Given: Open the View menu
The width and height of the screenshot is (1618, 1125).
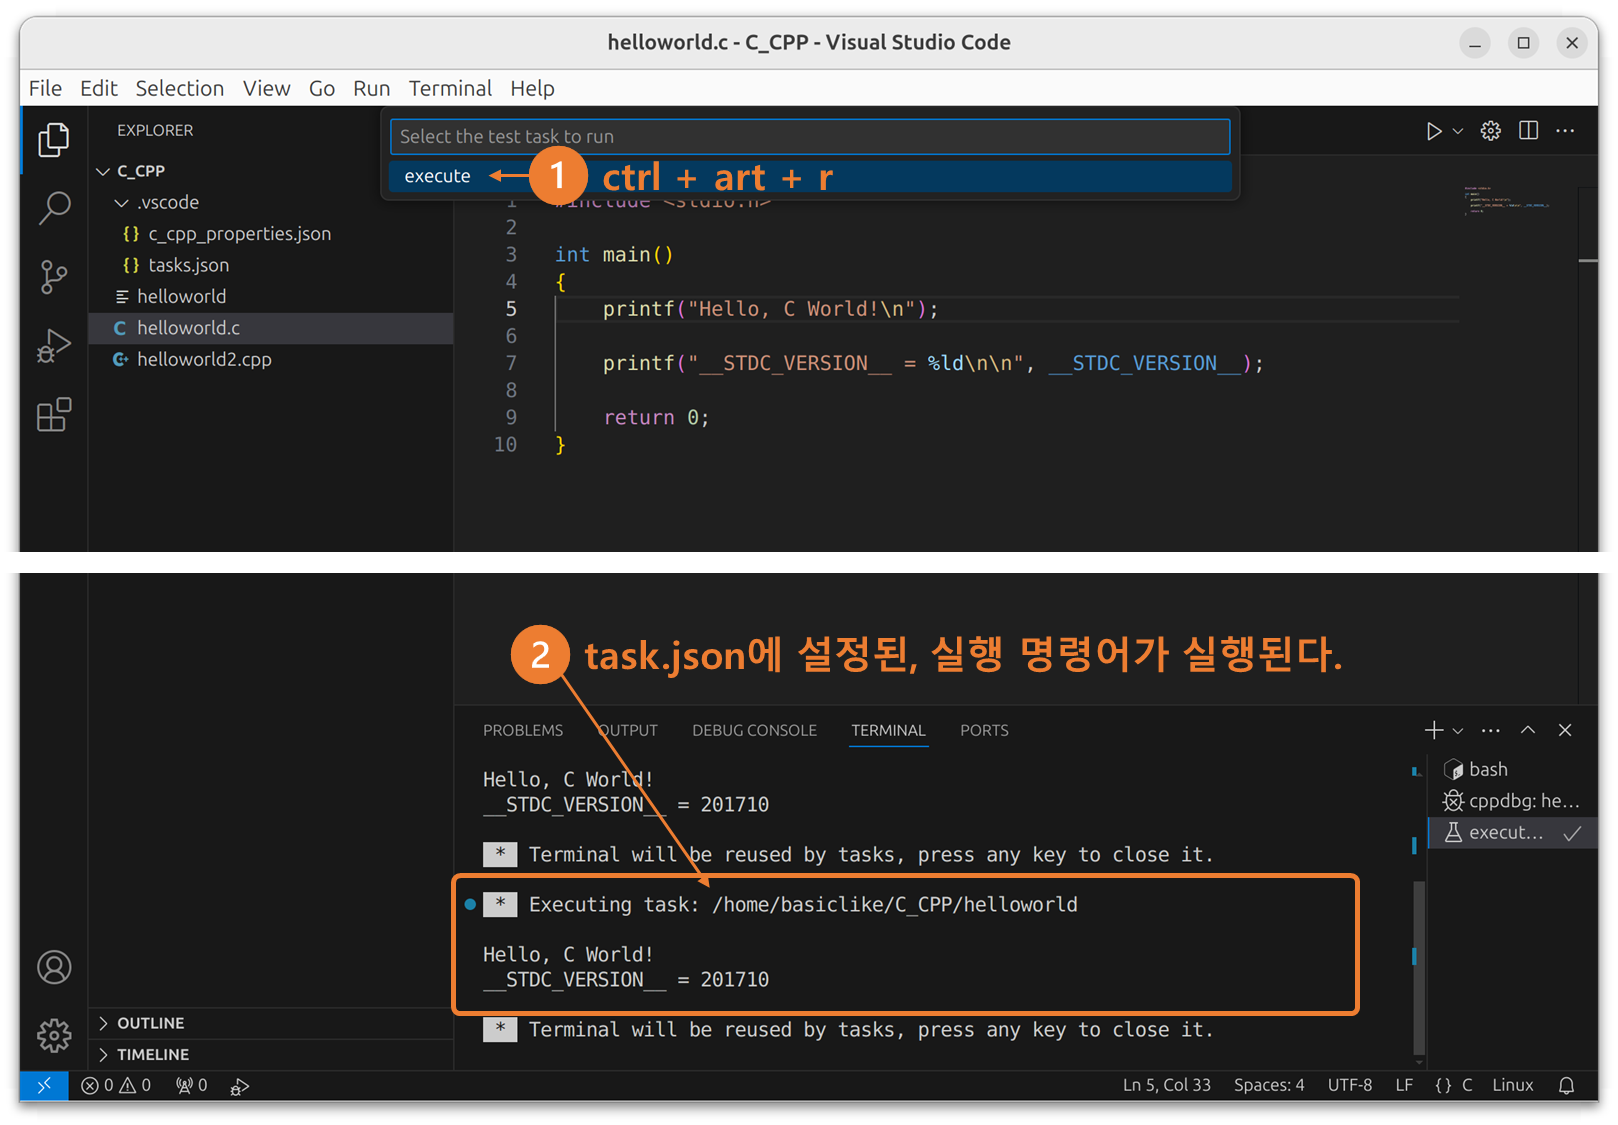Looking at the screenshot, I should pos(266,88).
